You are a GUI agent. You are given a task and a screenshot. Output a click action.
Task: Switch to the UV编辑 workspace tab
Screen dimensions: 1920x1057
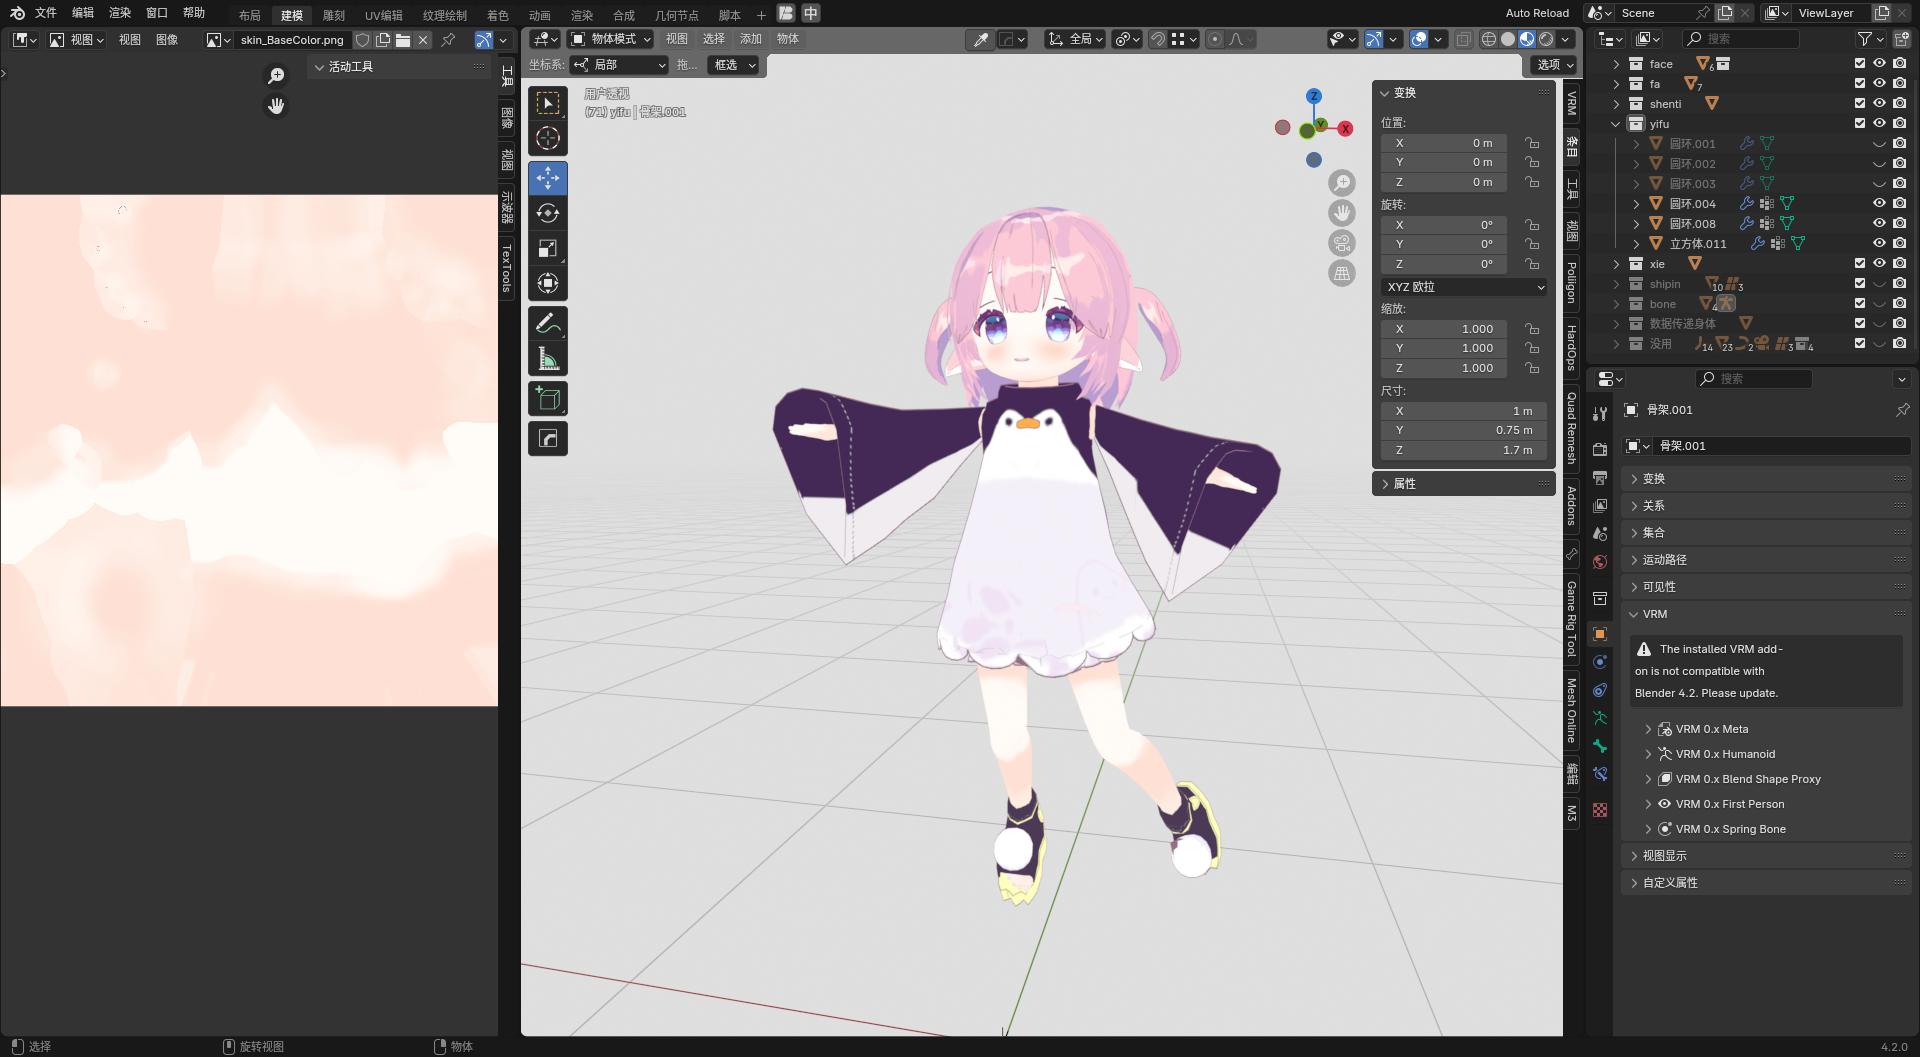(383, 15)
